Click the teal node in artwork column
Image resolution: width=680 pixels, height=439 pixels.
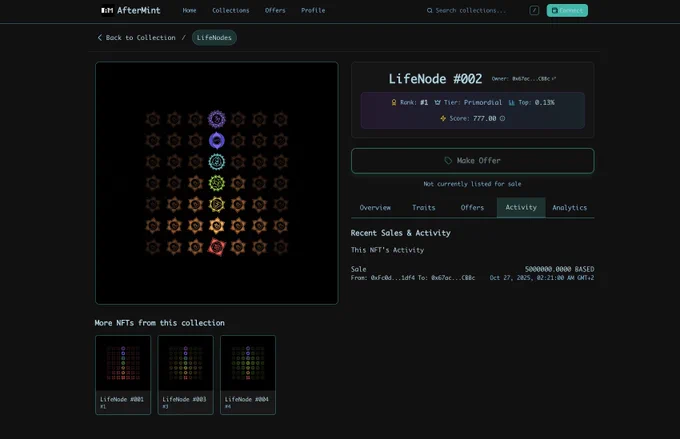(x=217, y=162)
